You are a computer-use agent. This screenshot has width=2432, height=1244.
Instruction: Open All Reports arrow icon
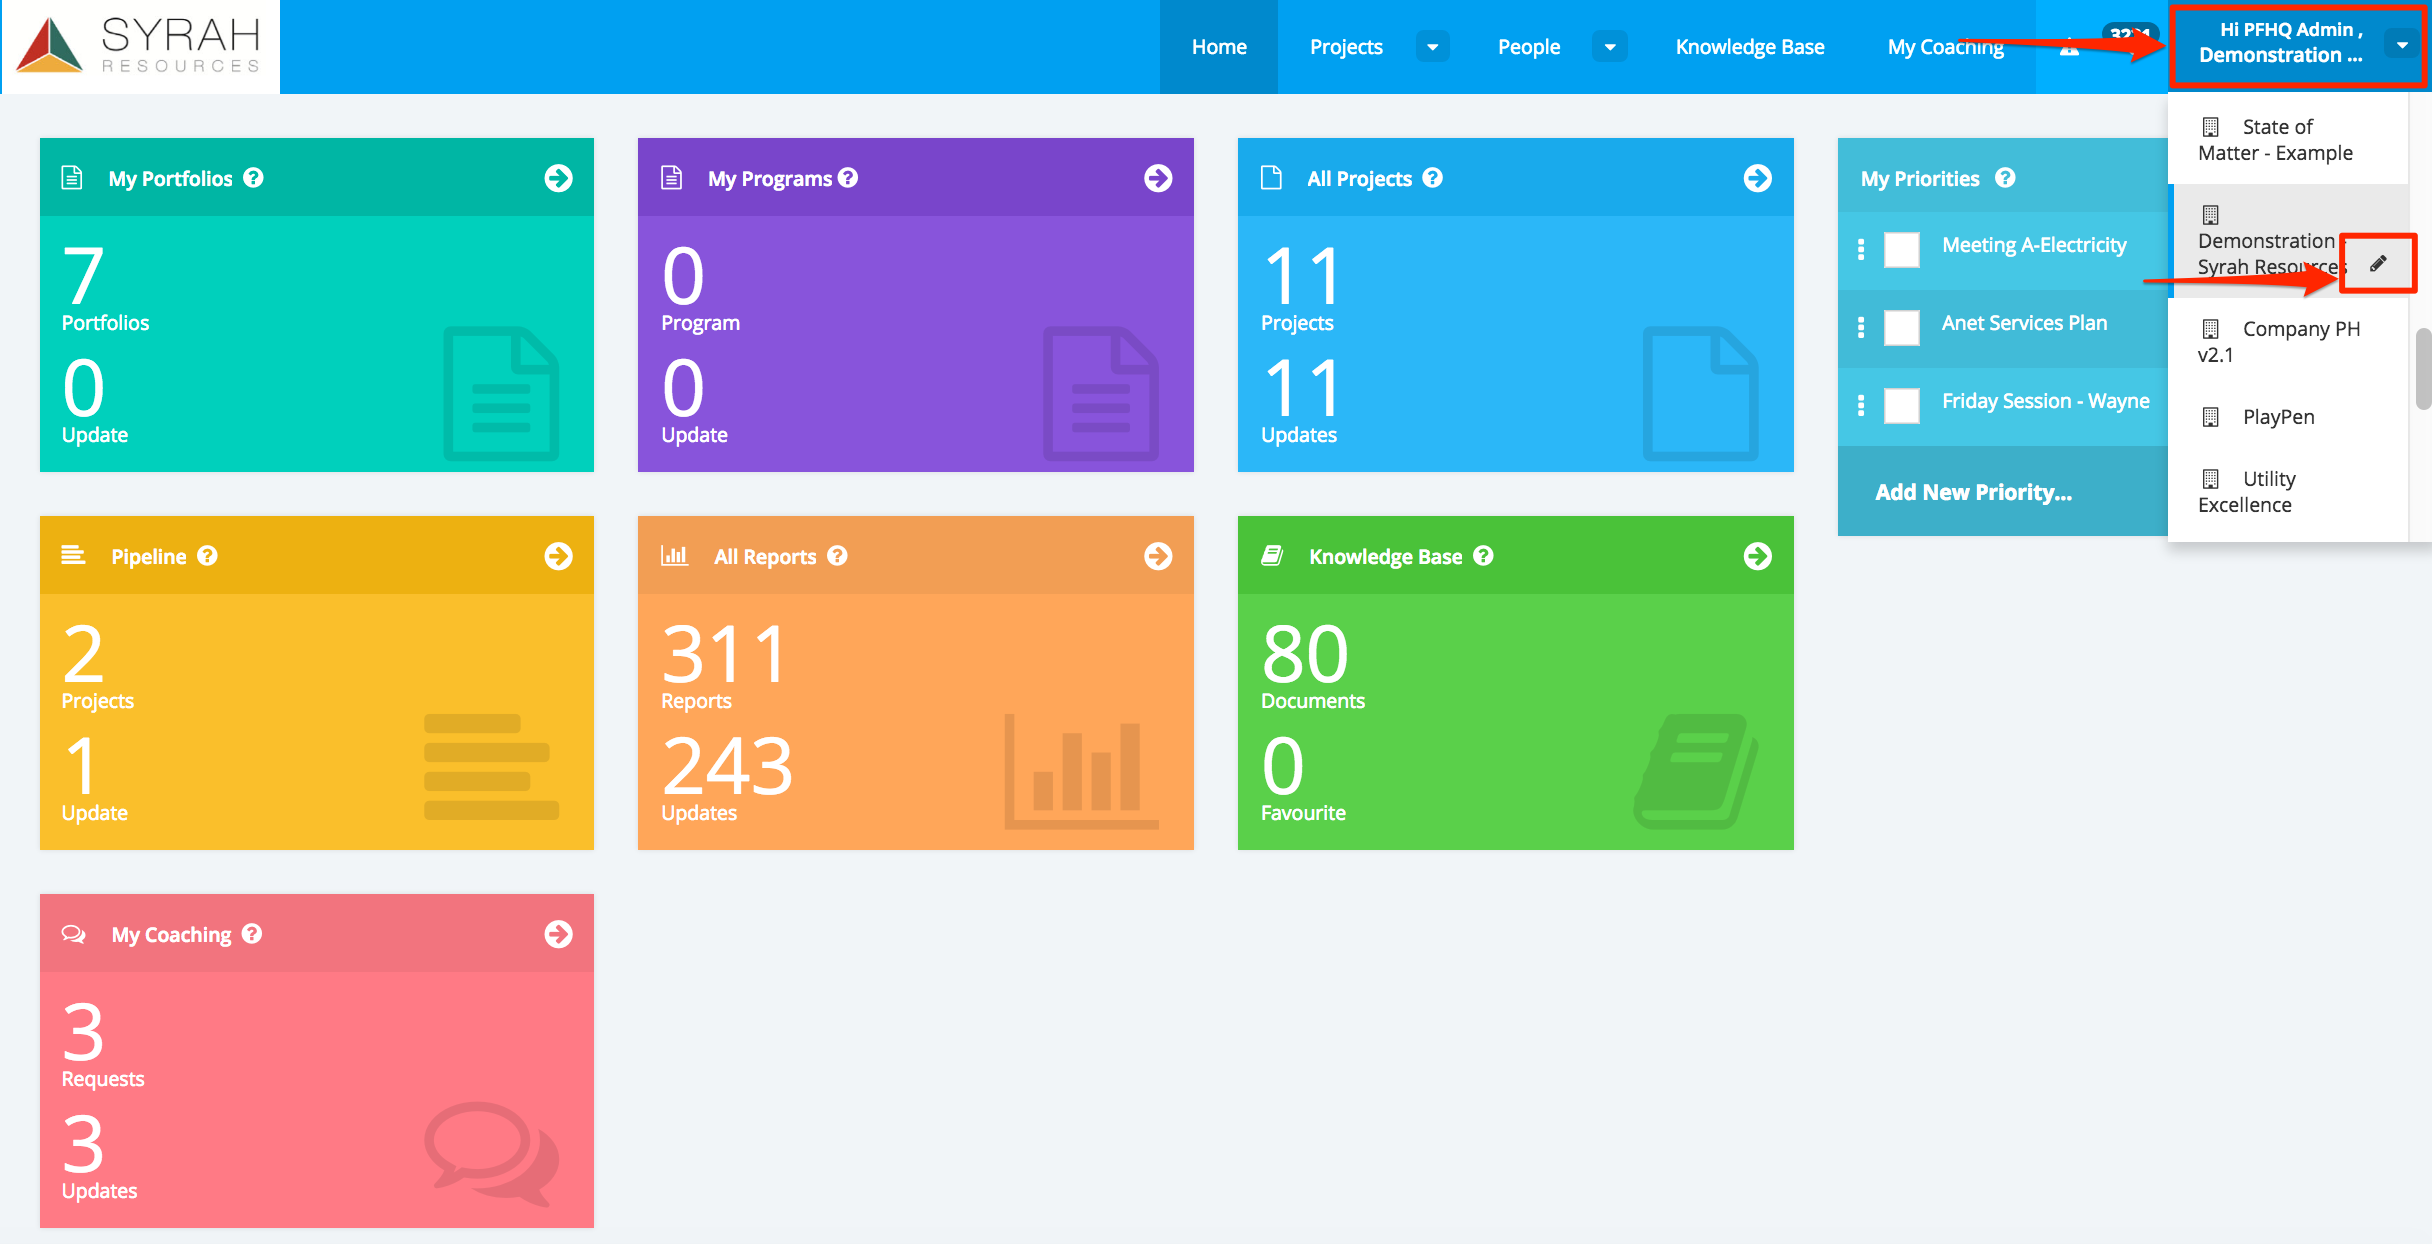point(1158,556)
